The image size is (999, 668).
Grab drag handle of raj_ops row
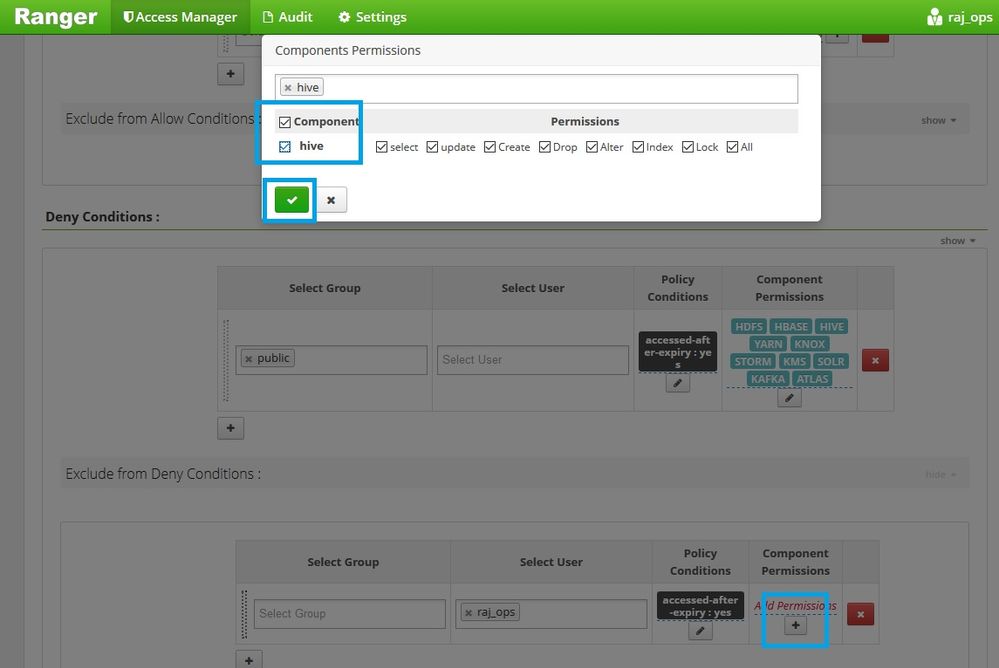point(244,614)
